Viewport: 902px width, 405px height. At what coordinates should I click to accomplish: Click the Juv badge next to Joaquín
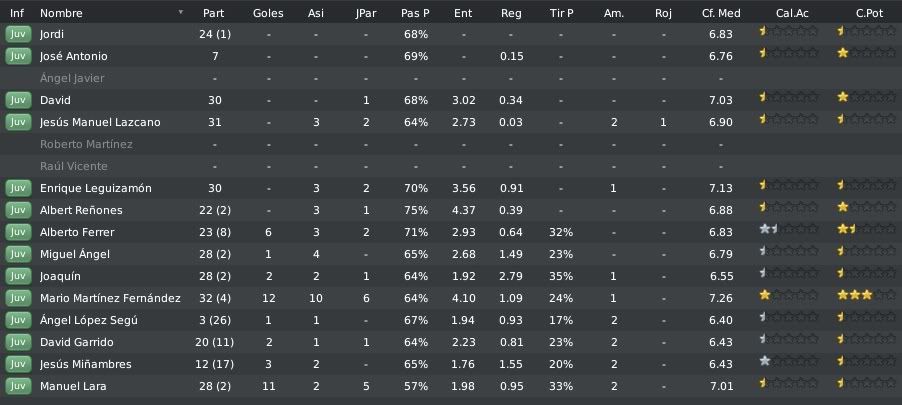18,276
